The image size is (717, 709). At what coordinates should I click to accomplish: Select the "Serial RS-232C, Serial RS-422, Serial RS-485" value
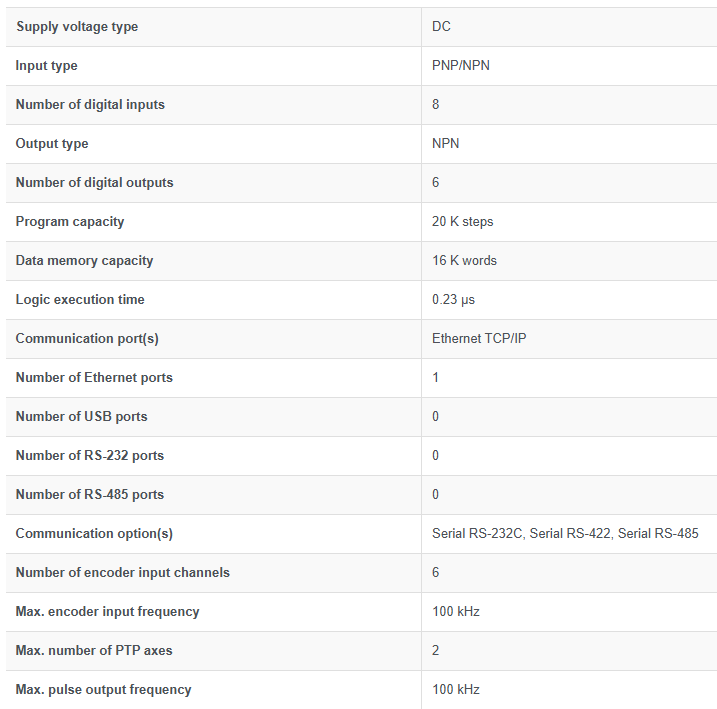(x=565, y=534)
